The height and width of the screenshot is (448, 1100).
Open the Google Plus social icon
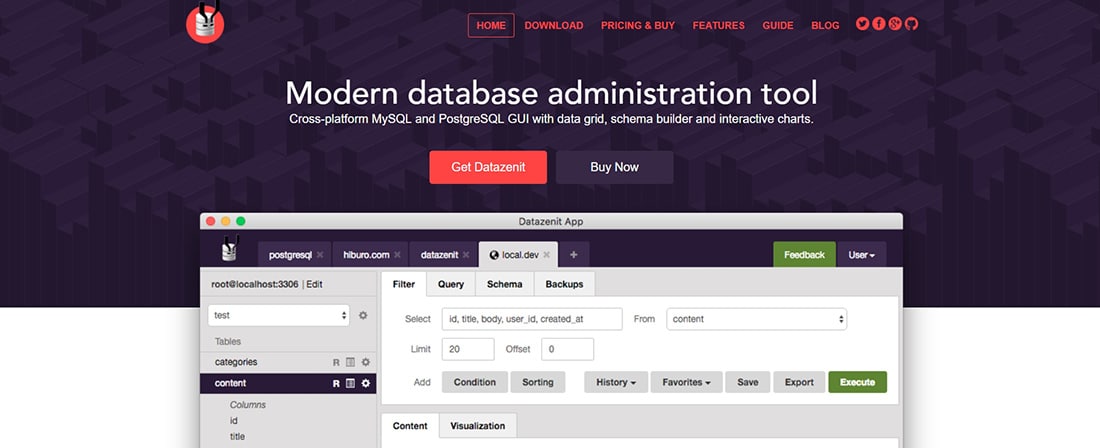click(x=895, y=25)
